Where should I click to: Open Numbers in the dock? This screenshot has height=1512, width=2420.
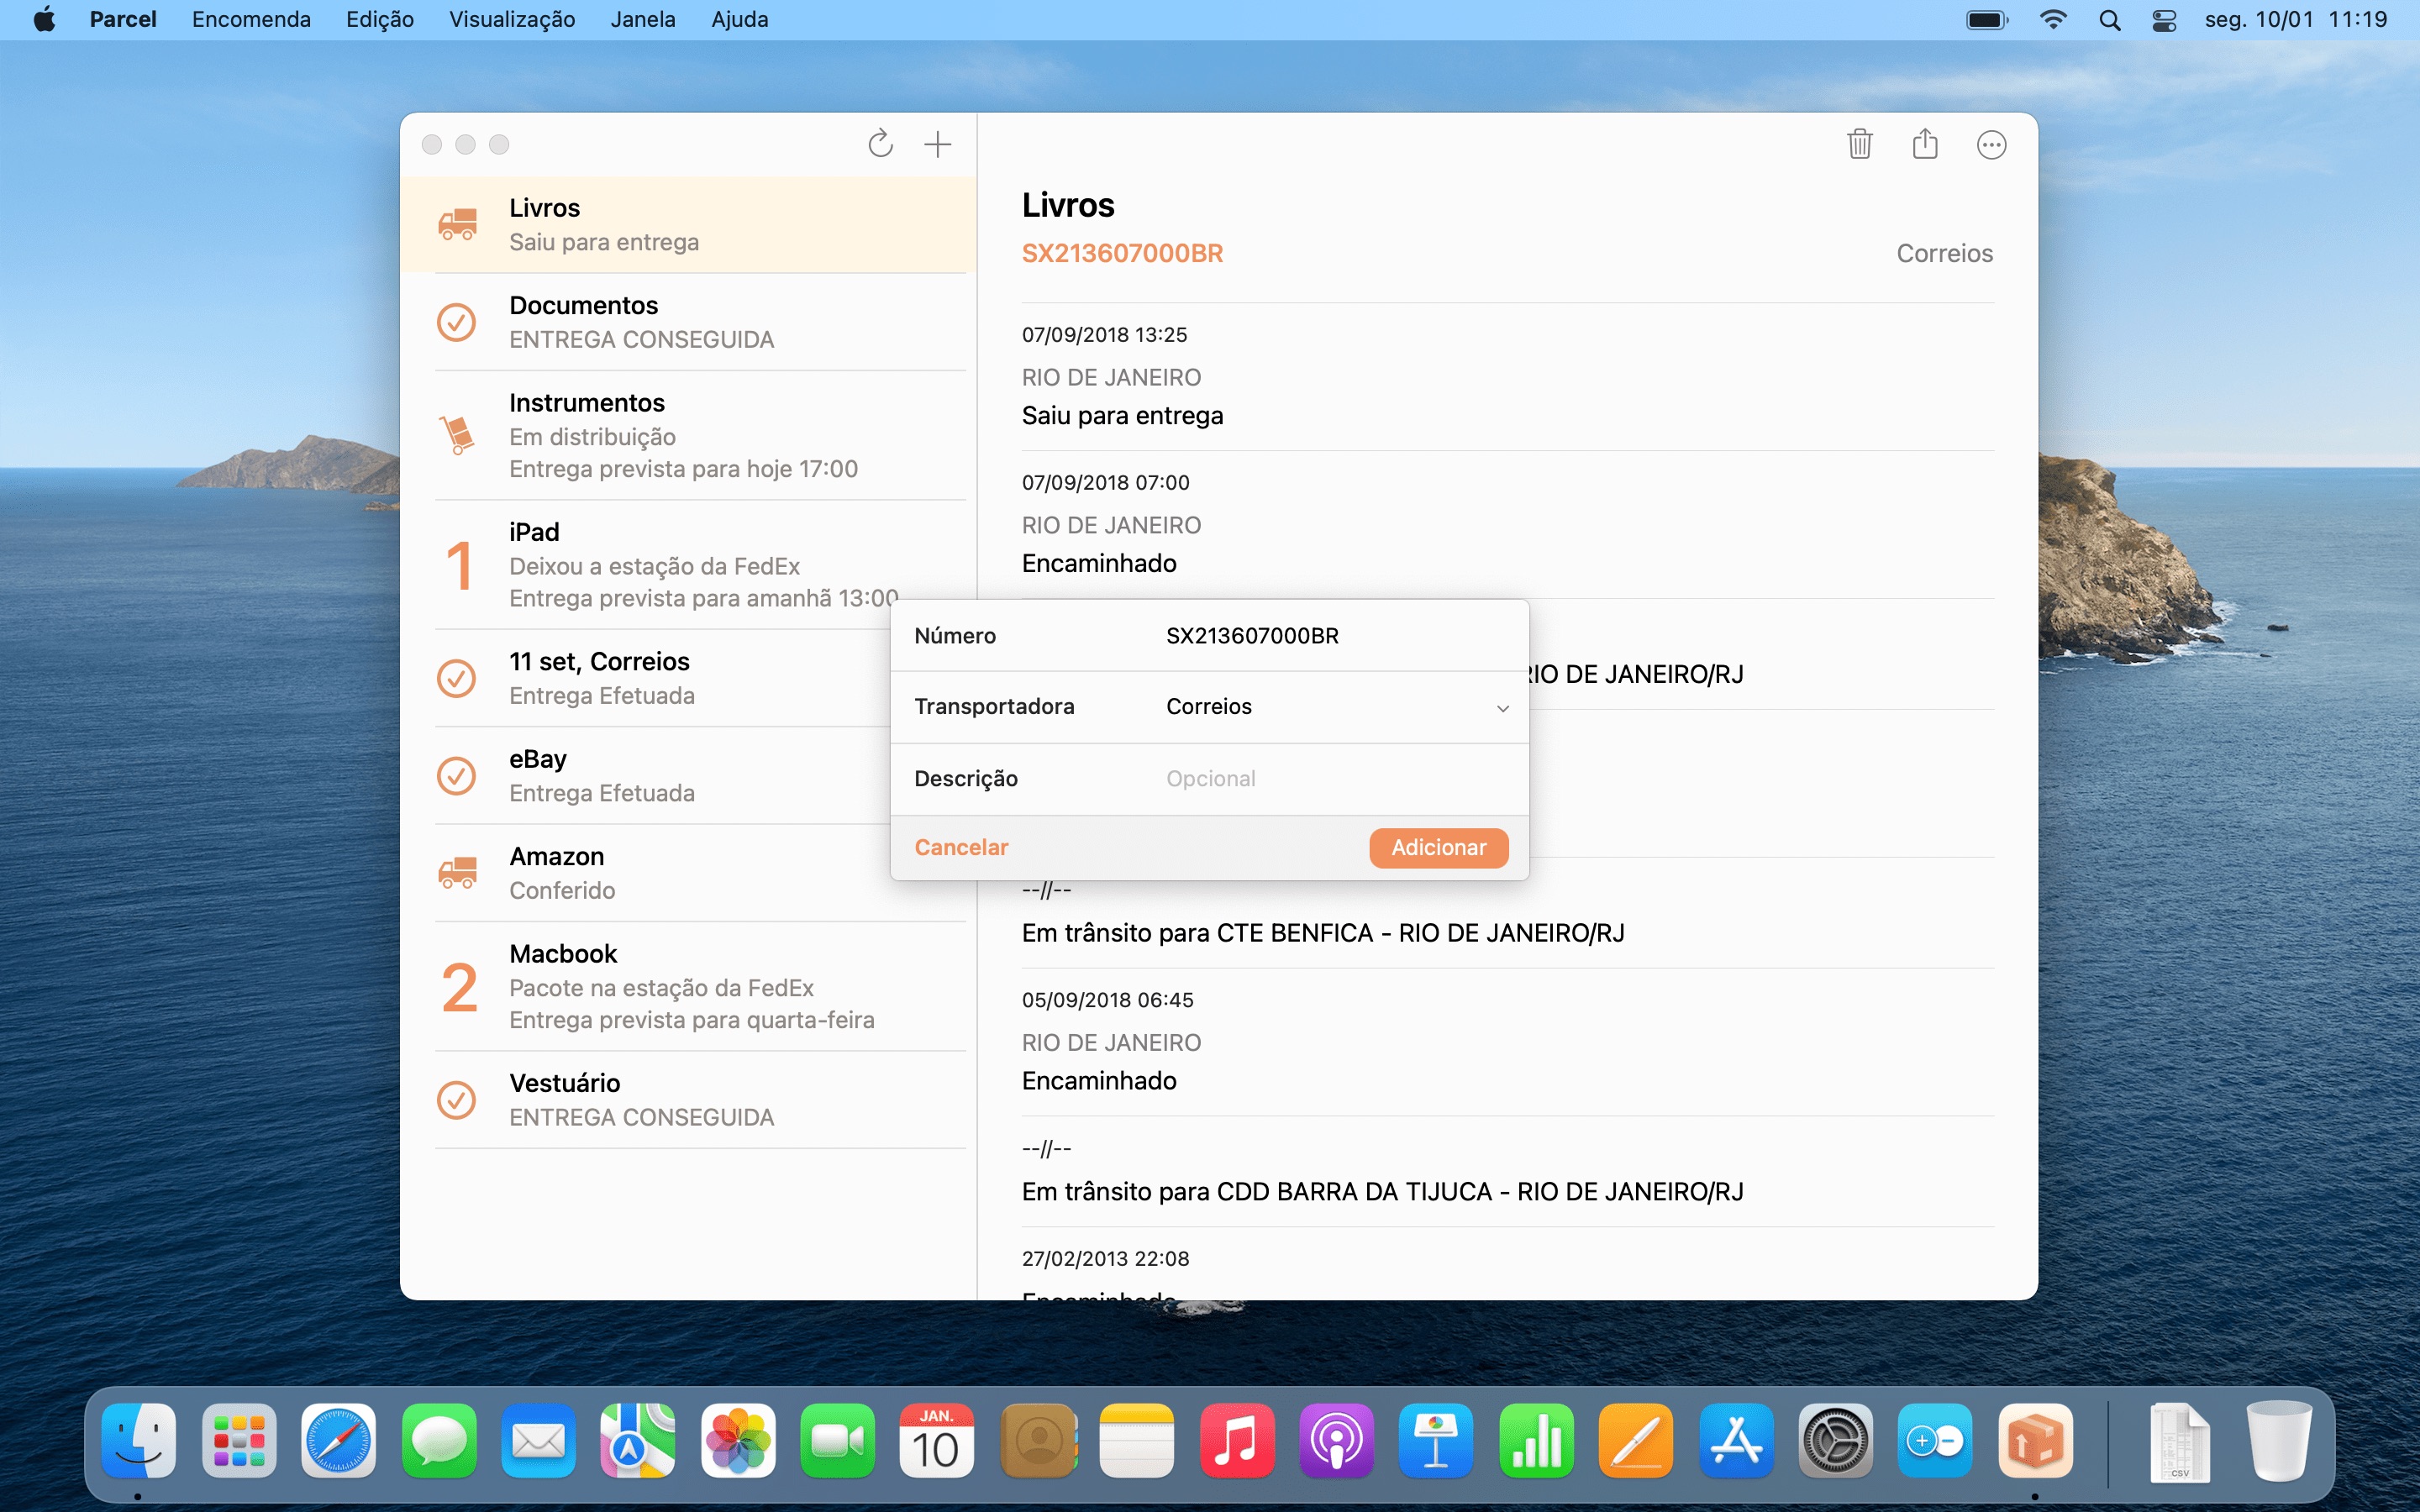tap(1537, 1441)
